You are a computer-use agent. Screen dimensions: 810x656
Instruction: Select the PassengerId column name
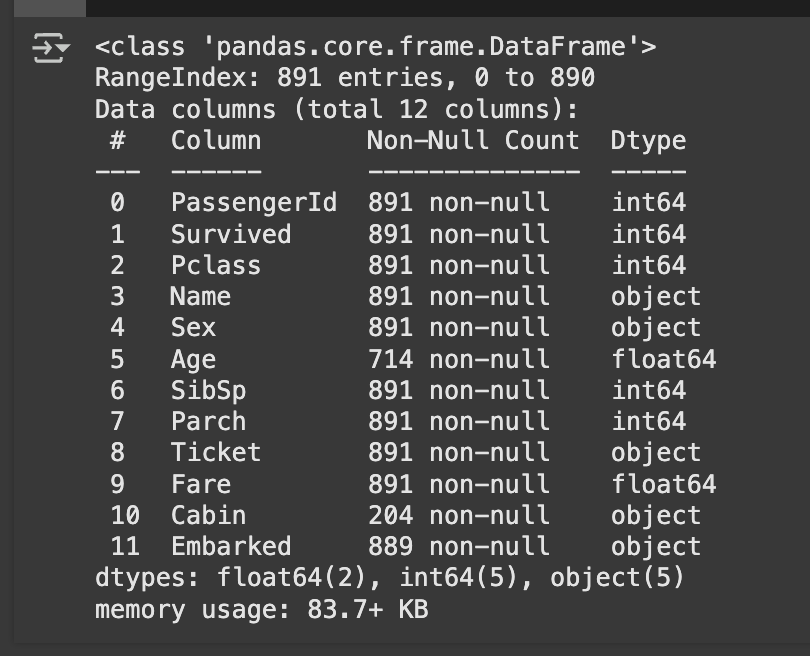coord(254,202)
